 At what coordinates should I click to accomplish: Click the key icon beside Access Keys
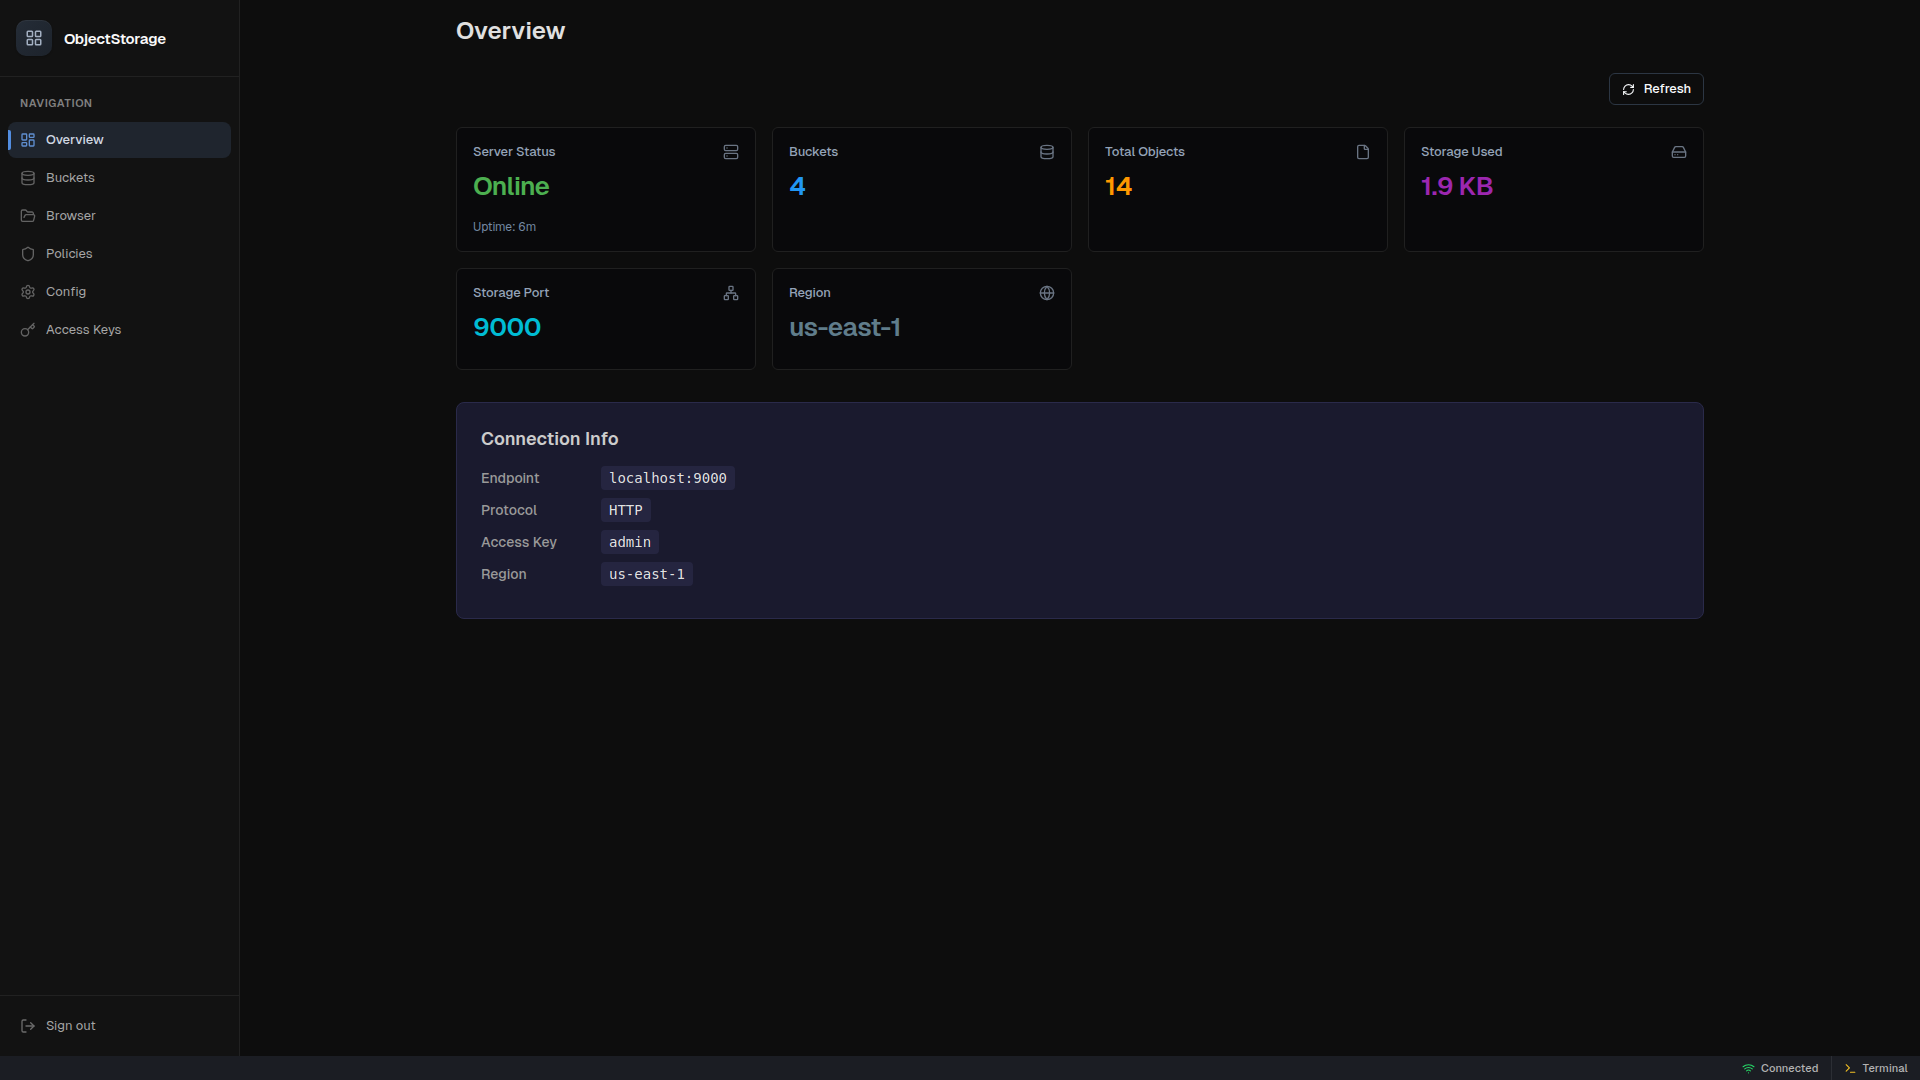28,330
